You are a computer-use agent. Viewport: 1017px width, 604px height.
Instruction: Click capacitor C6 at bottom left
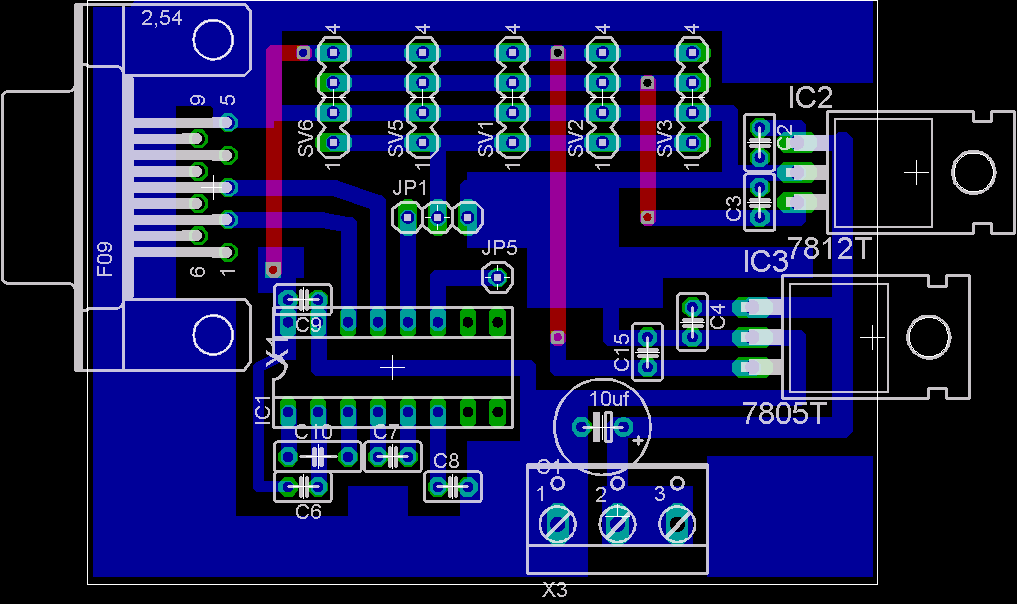pyautogui.click(x=302, y=487)
